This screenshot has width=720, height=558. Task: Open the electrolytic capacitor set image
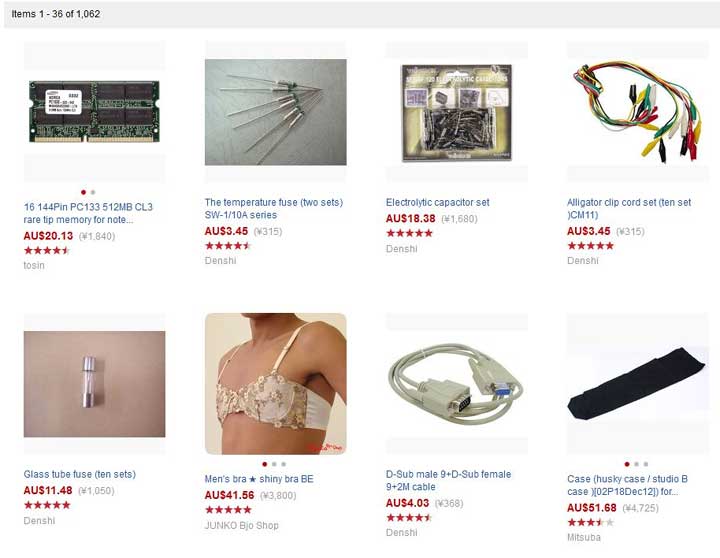(x=457, y=112)
